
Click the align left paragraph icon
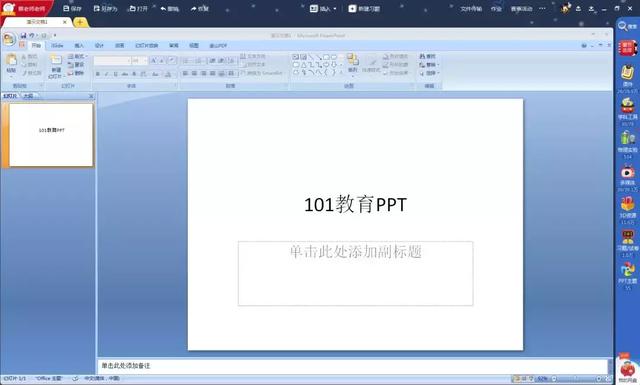pyautogui.click(x=185, y=73)
